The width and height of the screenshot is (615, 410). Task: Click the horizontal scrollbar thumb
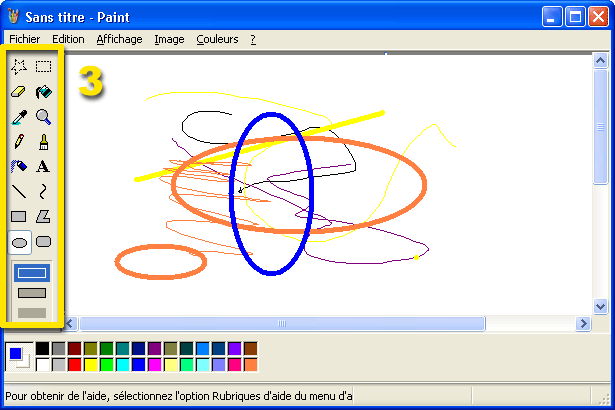[x=282, y=324]
